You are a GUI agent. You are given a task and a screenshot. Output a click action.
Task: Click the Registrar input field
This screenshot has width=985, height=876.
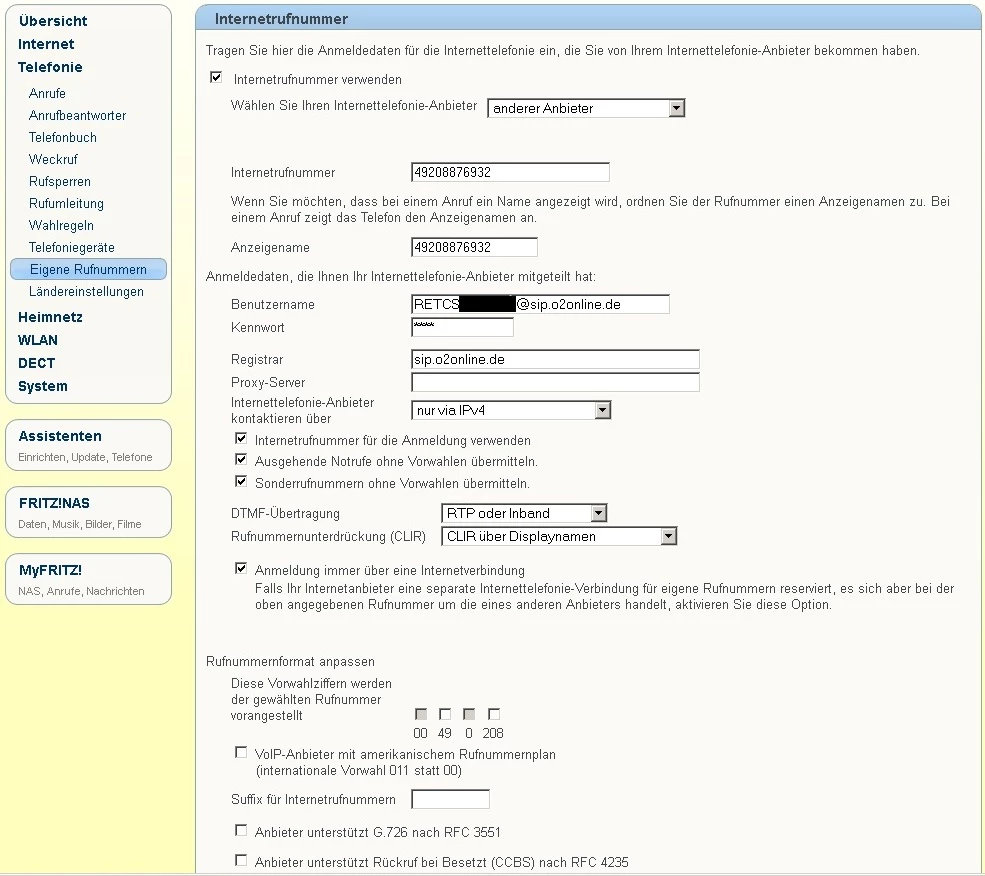[x=555, y=359]
